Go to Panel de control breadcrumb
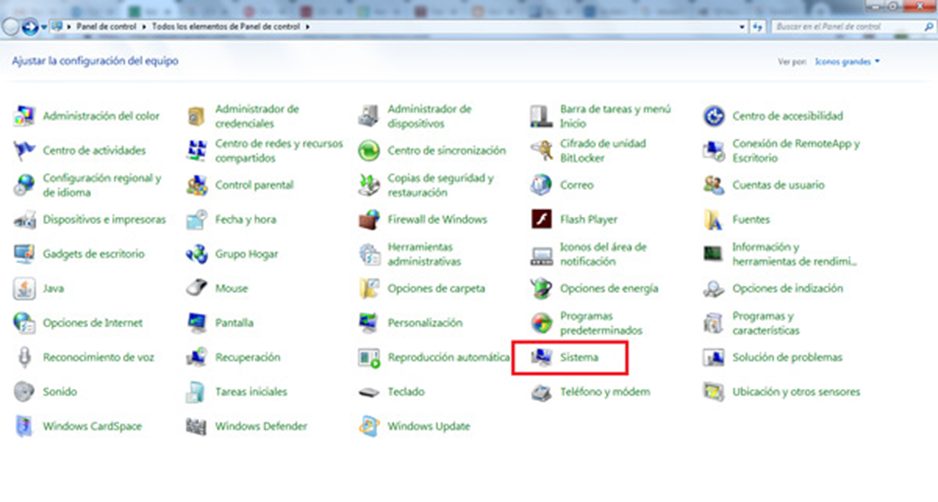 coord(106,27)
